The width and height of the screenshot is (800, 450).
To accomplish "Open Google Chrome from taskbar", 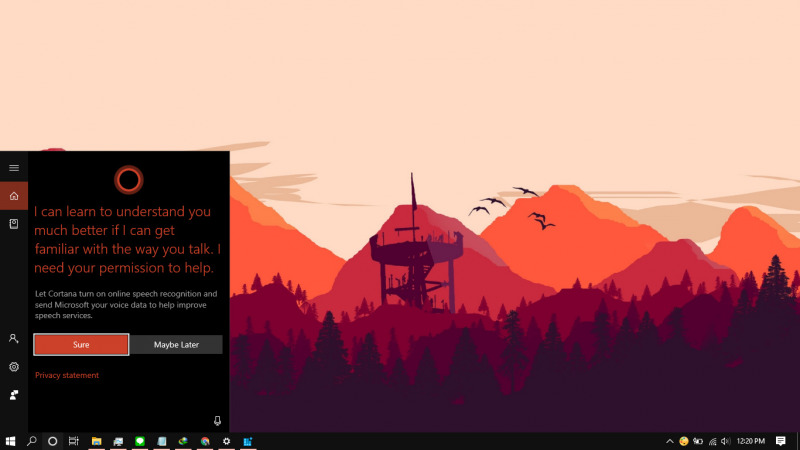I will 205,441.
